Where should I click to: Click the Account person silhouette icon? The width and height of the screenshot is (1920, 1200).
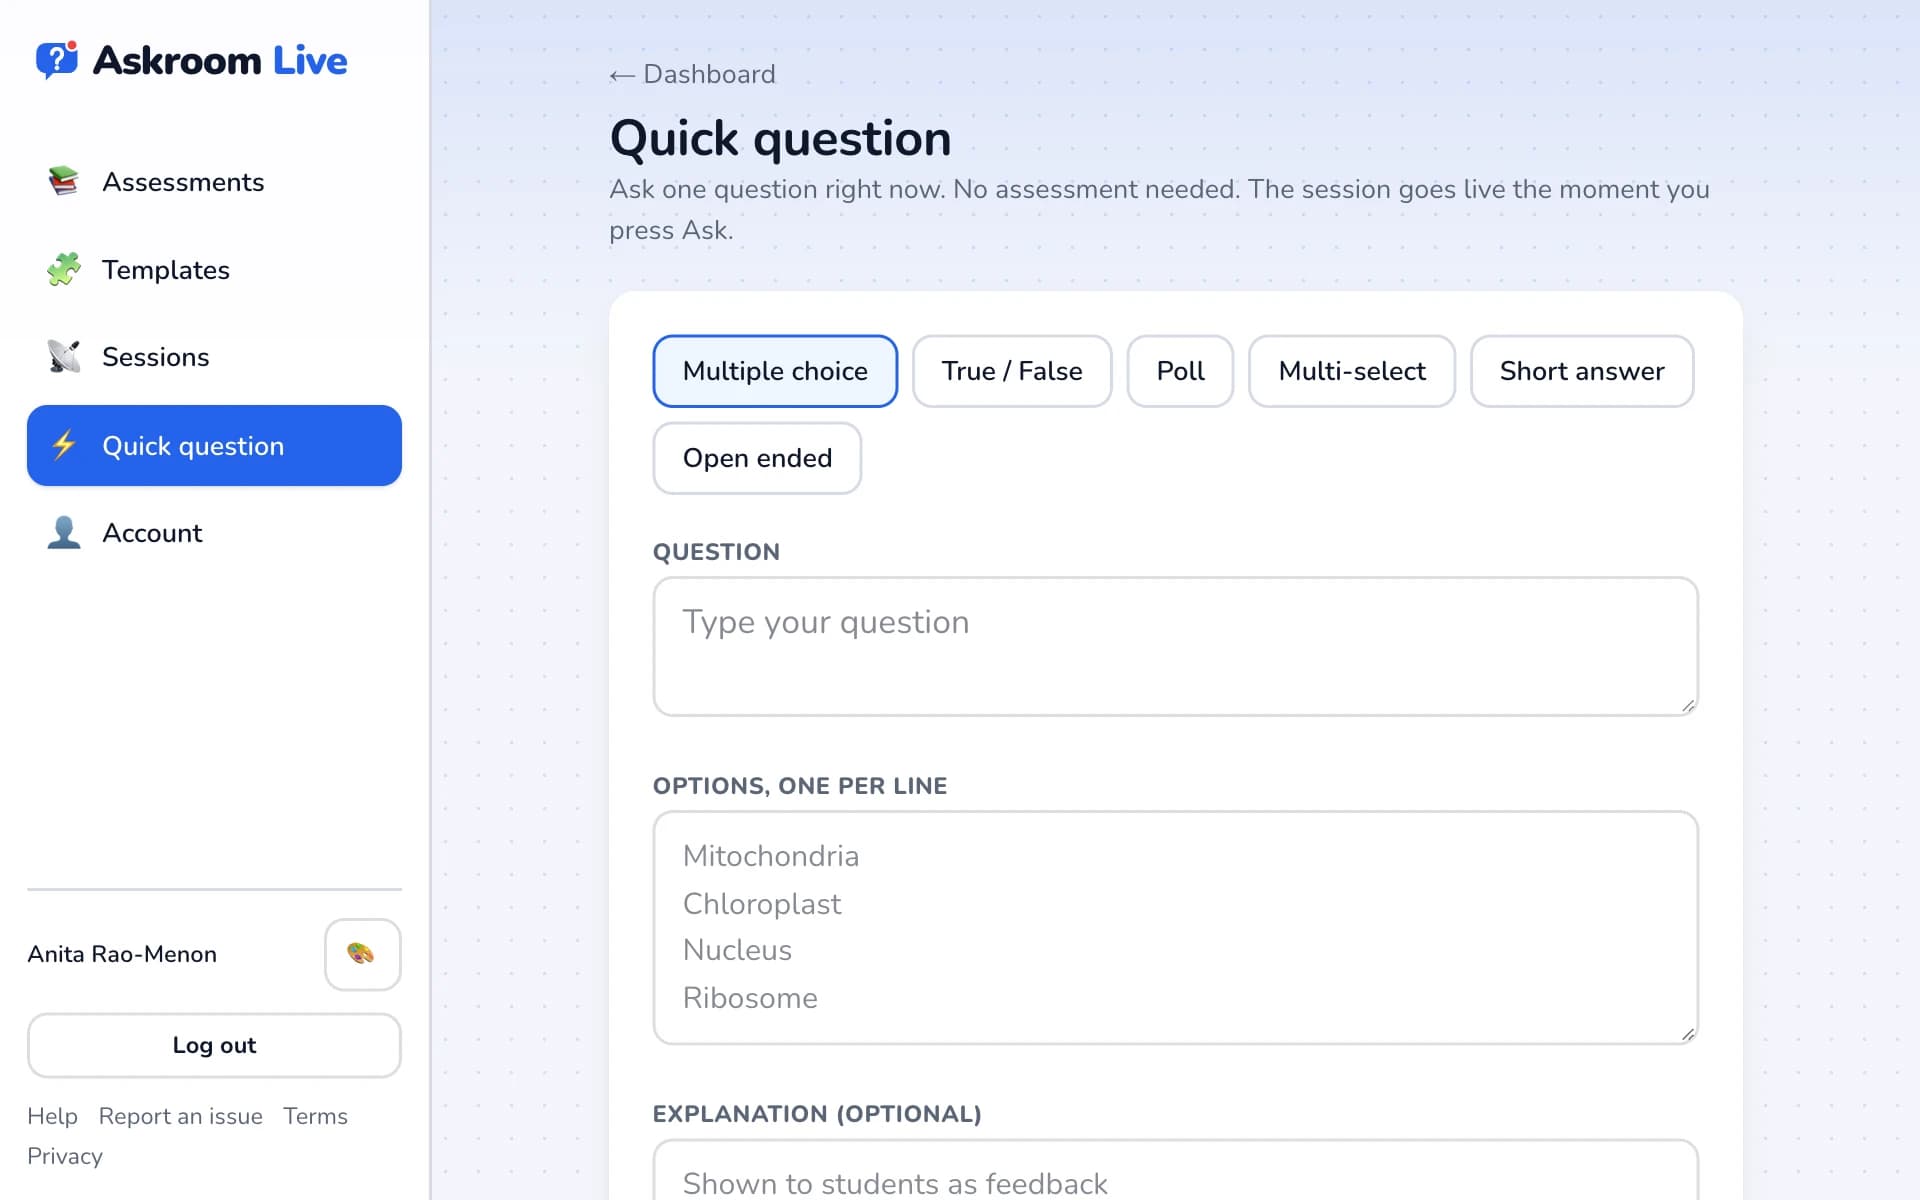[x=64, y=533]
